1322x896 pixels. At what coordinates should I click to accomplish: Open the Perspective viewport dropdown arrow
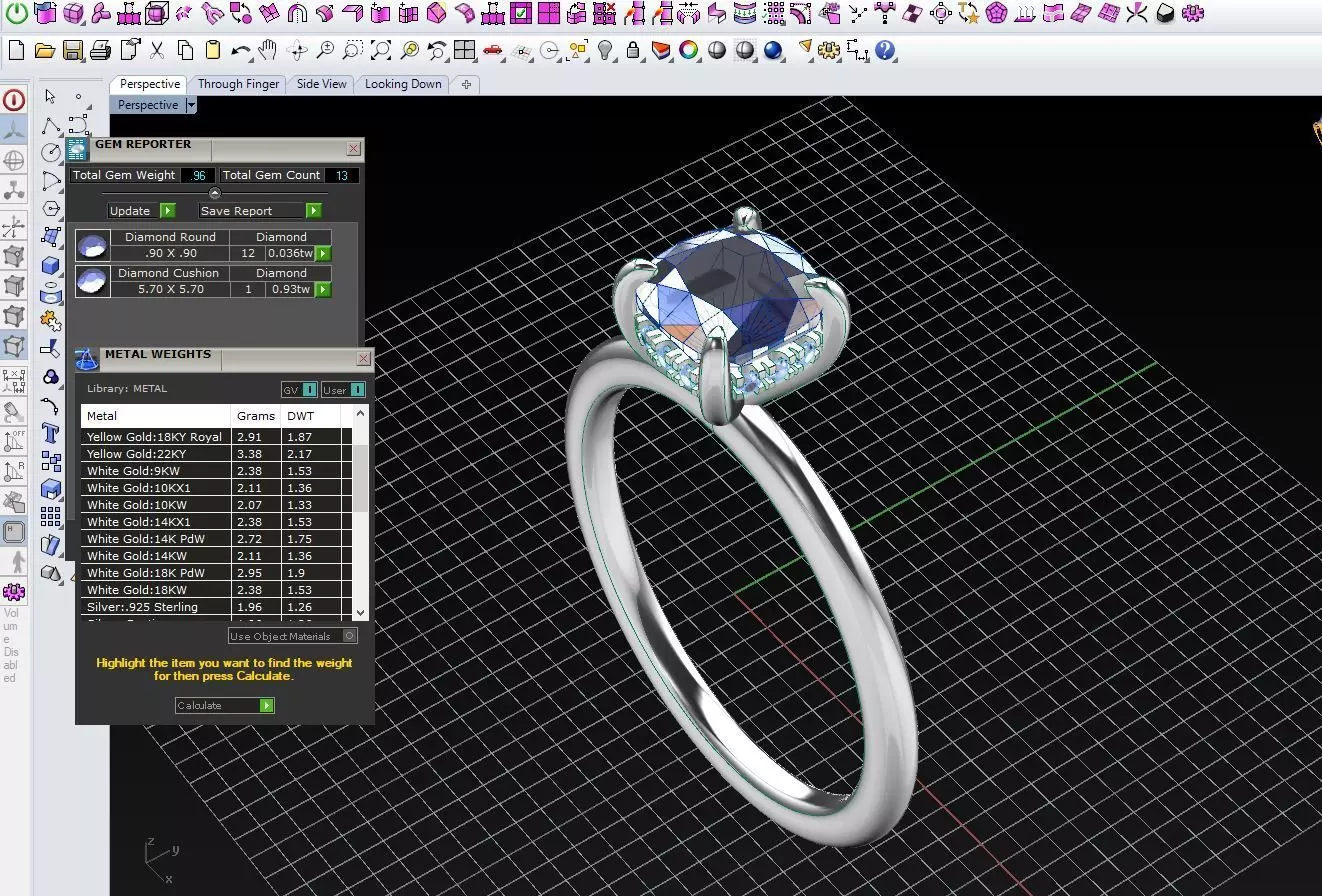tap(191, 105)
